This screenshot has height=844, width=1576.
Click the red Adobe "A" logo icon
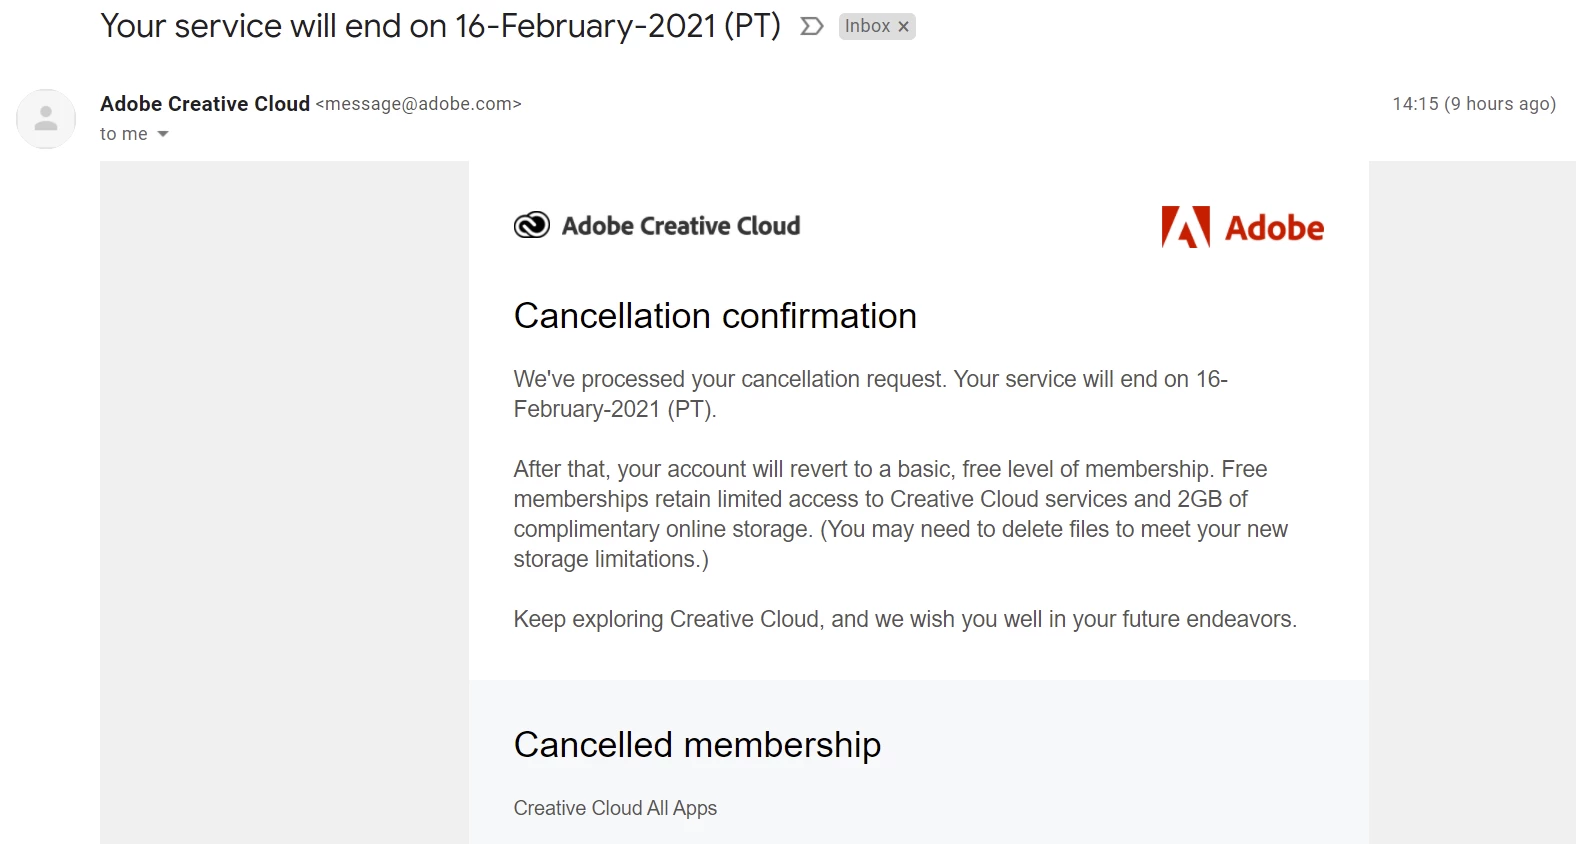click(1185, 227)
